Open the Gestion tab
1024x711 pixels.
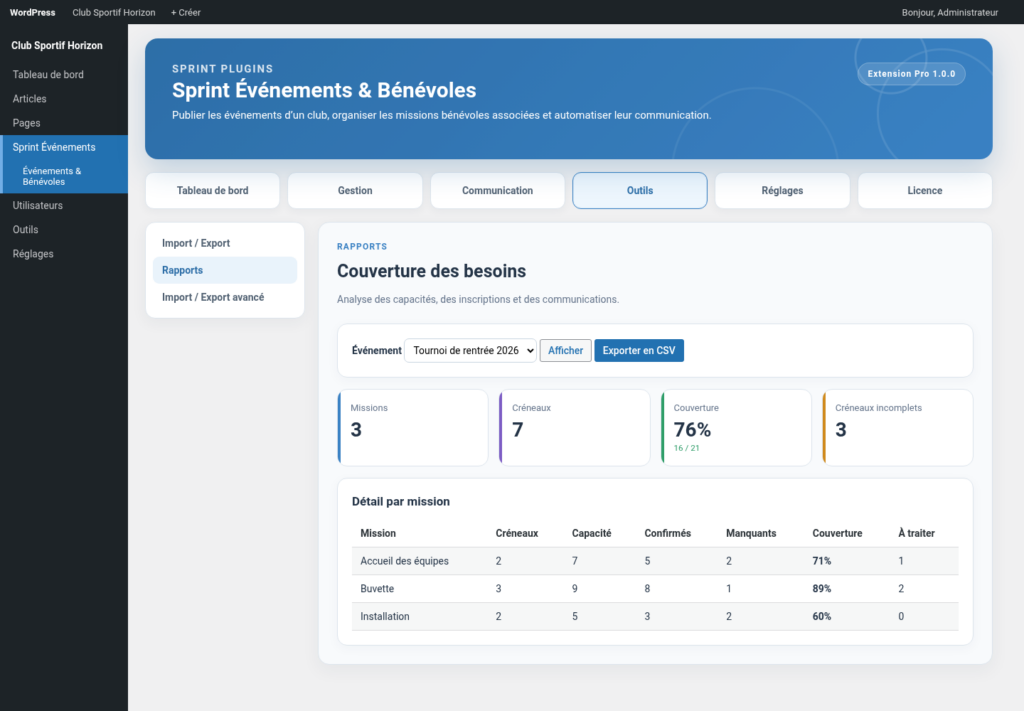click(355, 191)
